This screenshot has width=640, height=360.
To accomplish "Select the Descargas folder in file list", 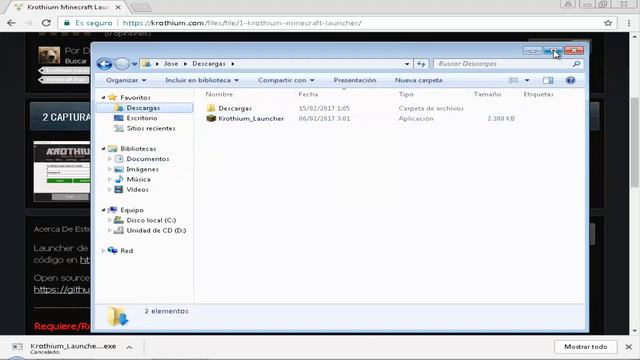I will pyautogui.click(x=235, y=108).
